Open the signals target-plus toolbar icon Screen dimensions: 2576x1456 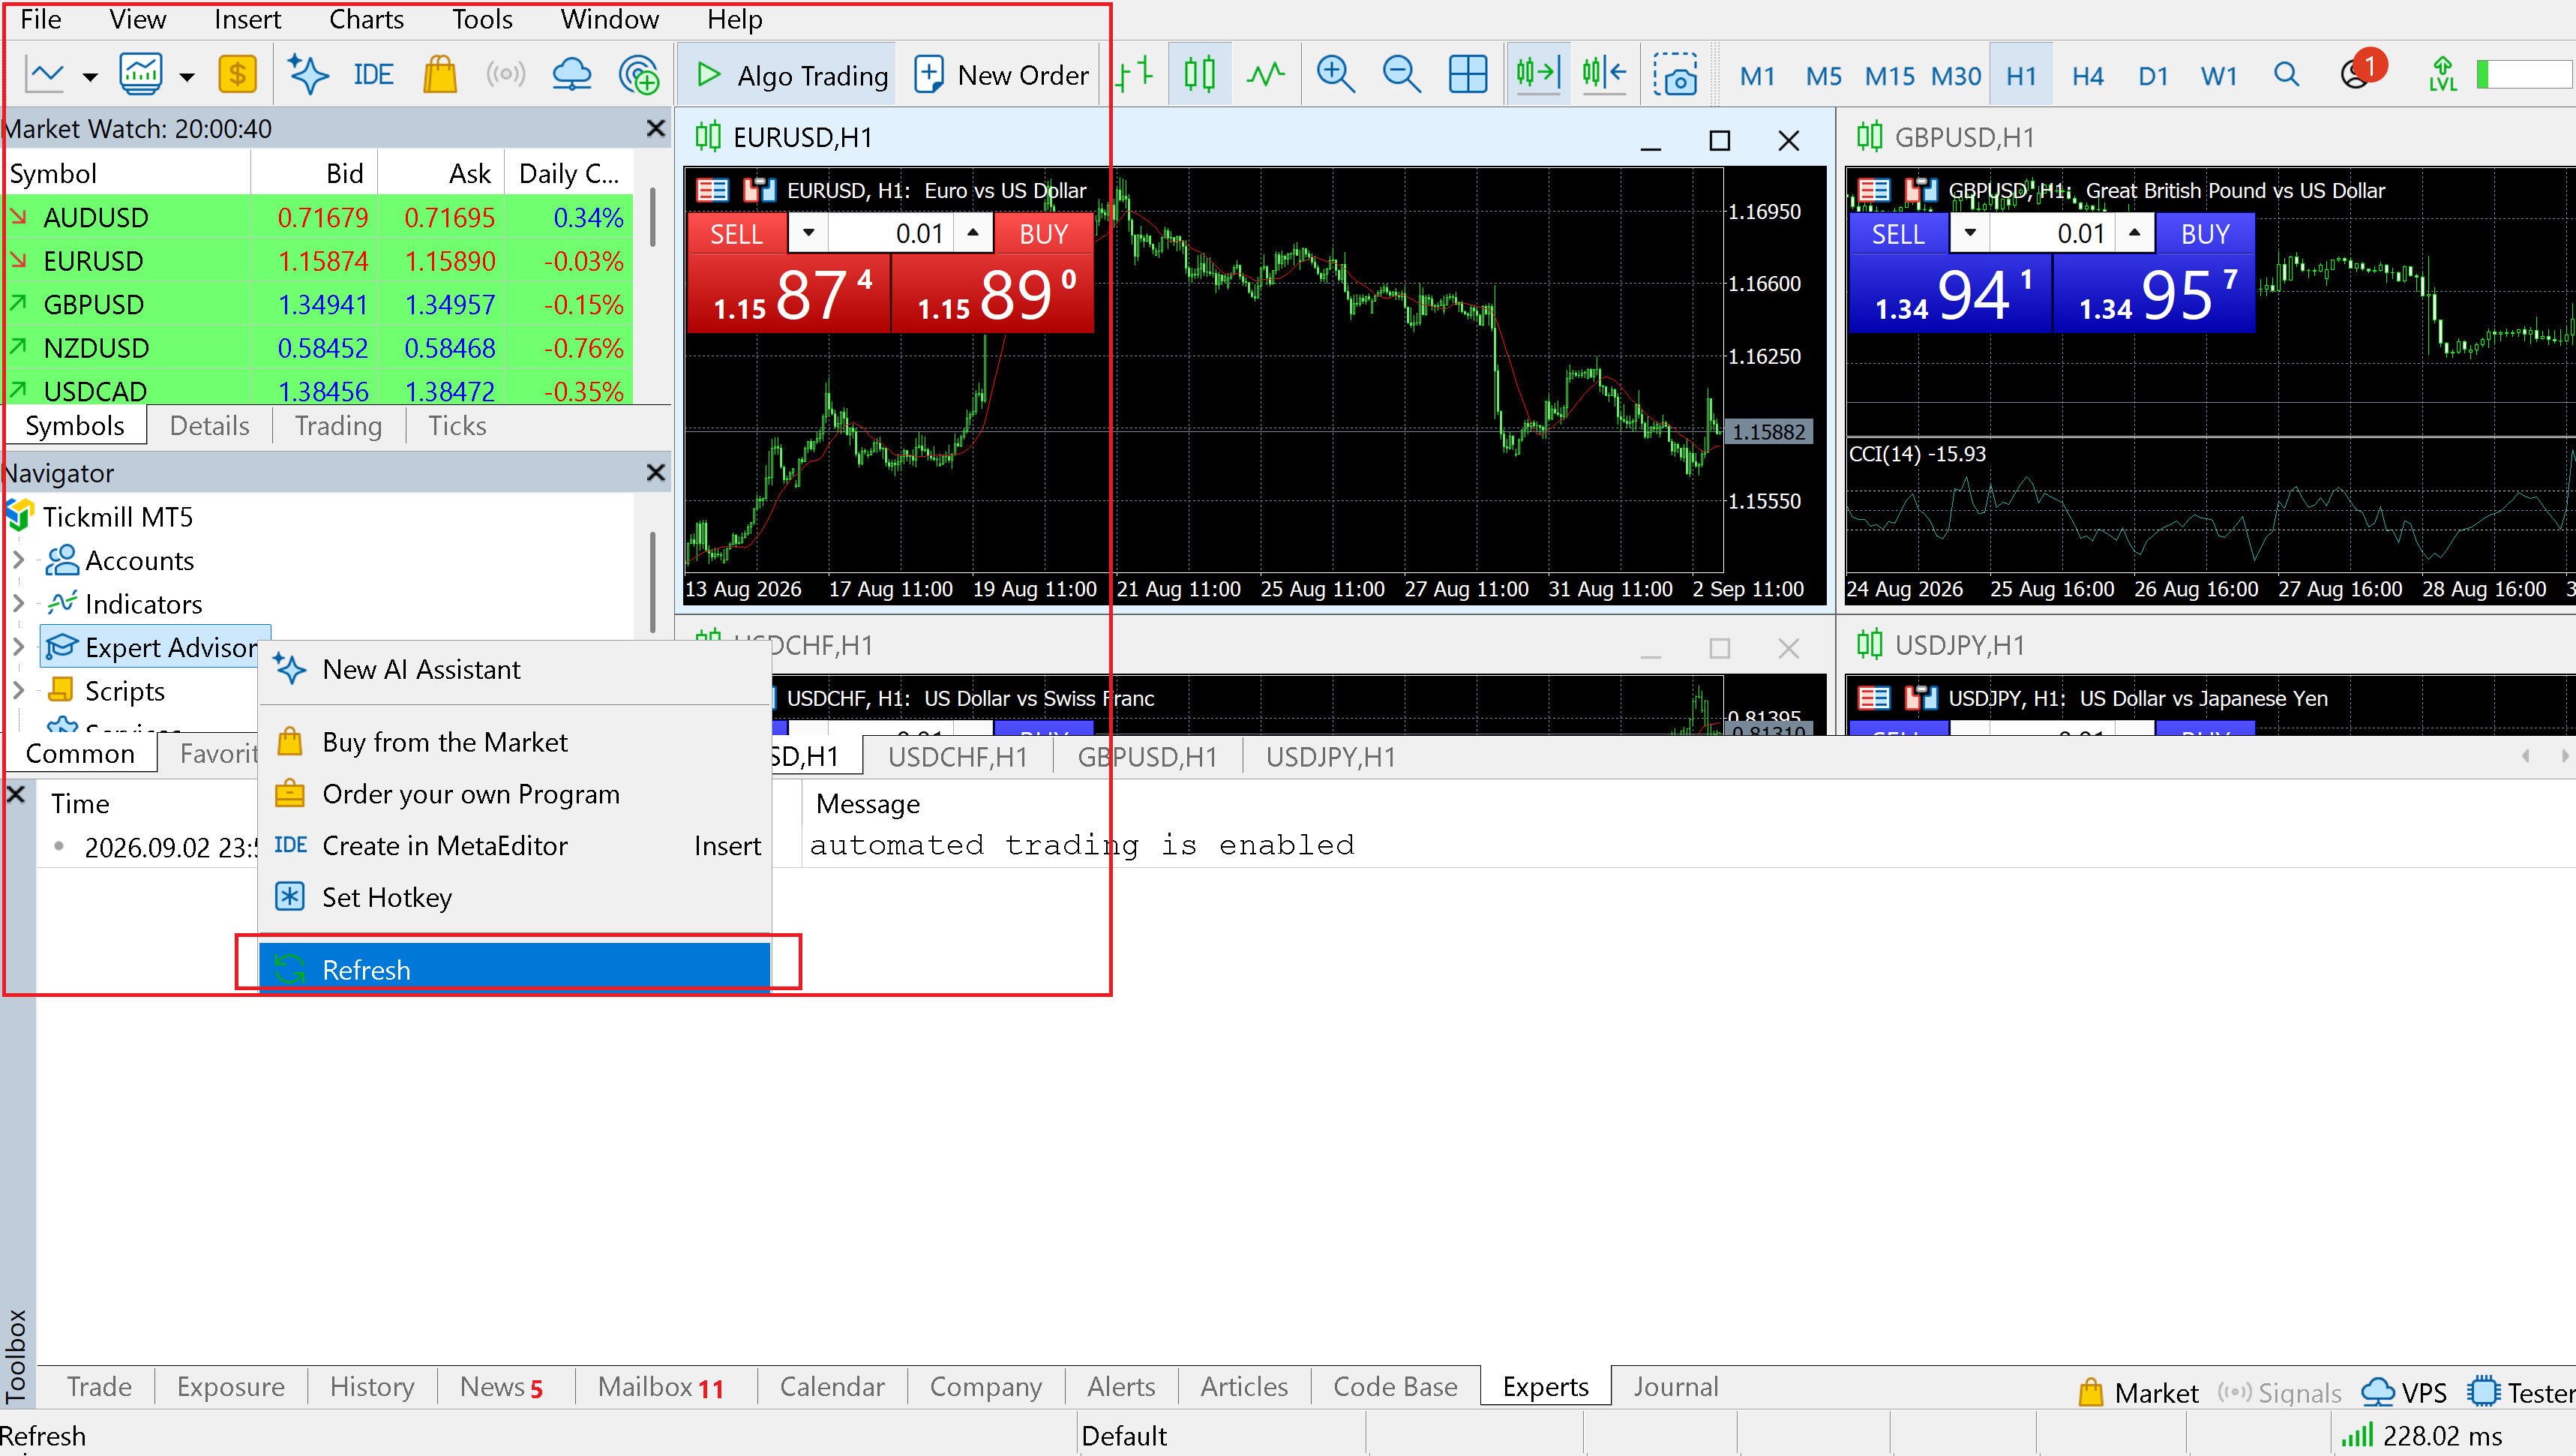coord(639,75)
